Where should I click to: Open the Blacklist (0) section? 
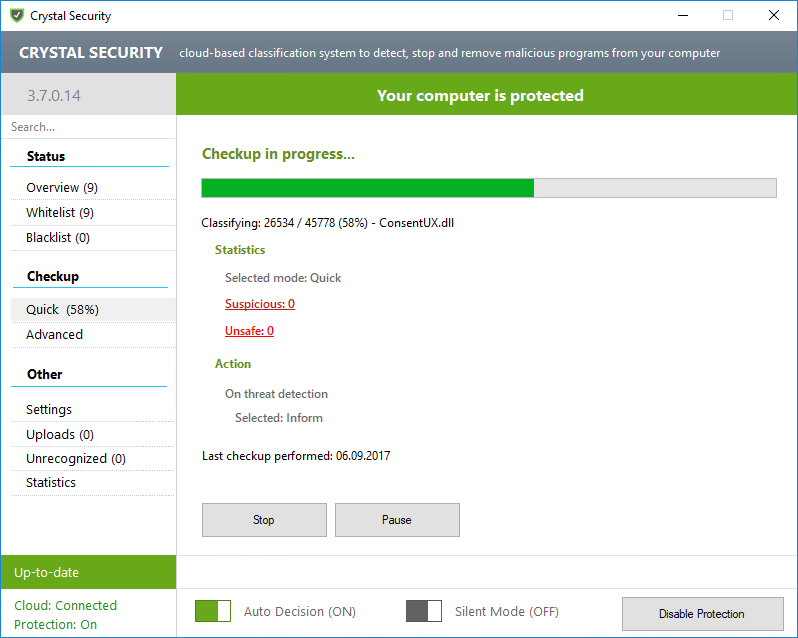click(58, 238)
